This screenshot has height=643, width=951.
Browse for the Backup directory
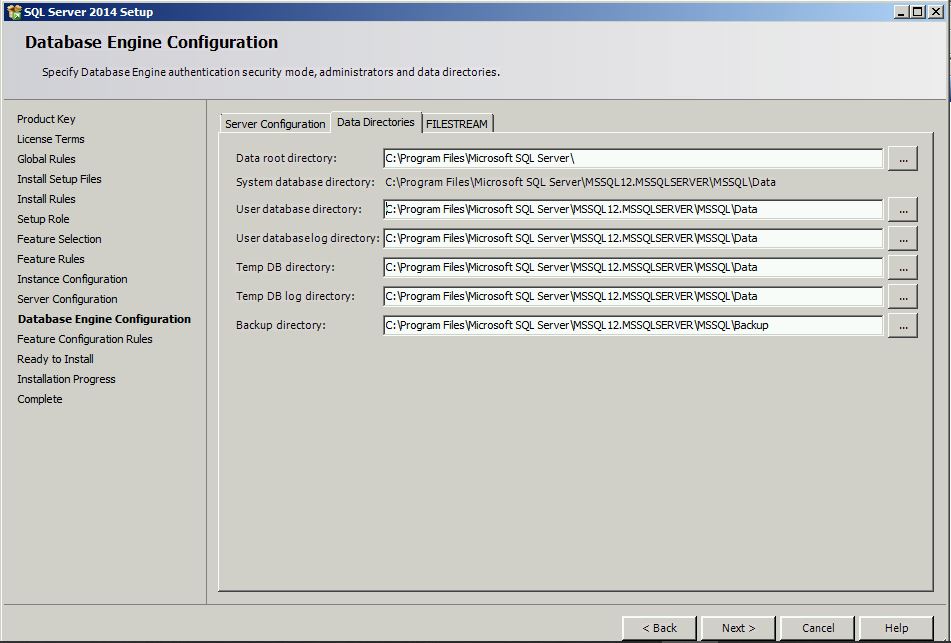pos(902,326)
